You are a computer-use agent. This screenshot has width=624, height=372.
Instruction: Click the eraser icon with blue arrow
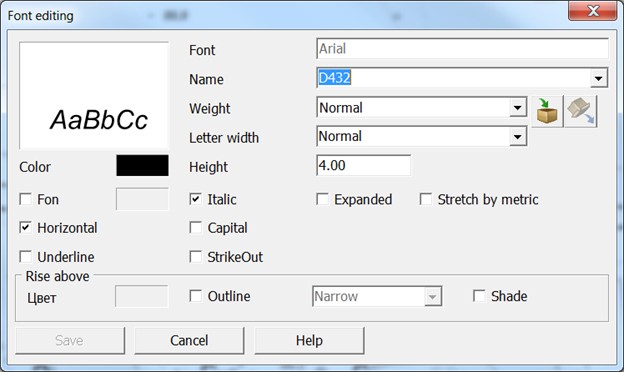tap(581, 111)
